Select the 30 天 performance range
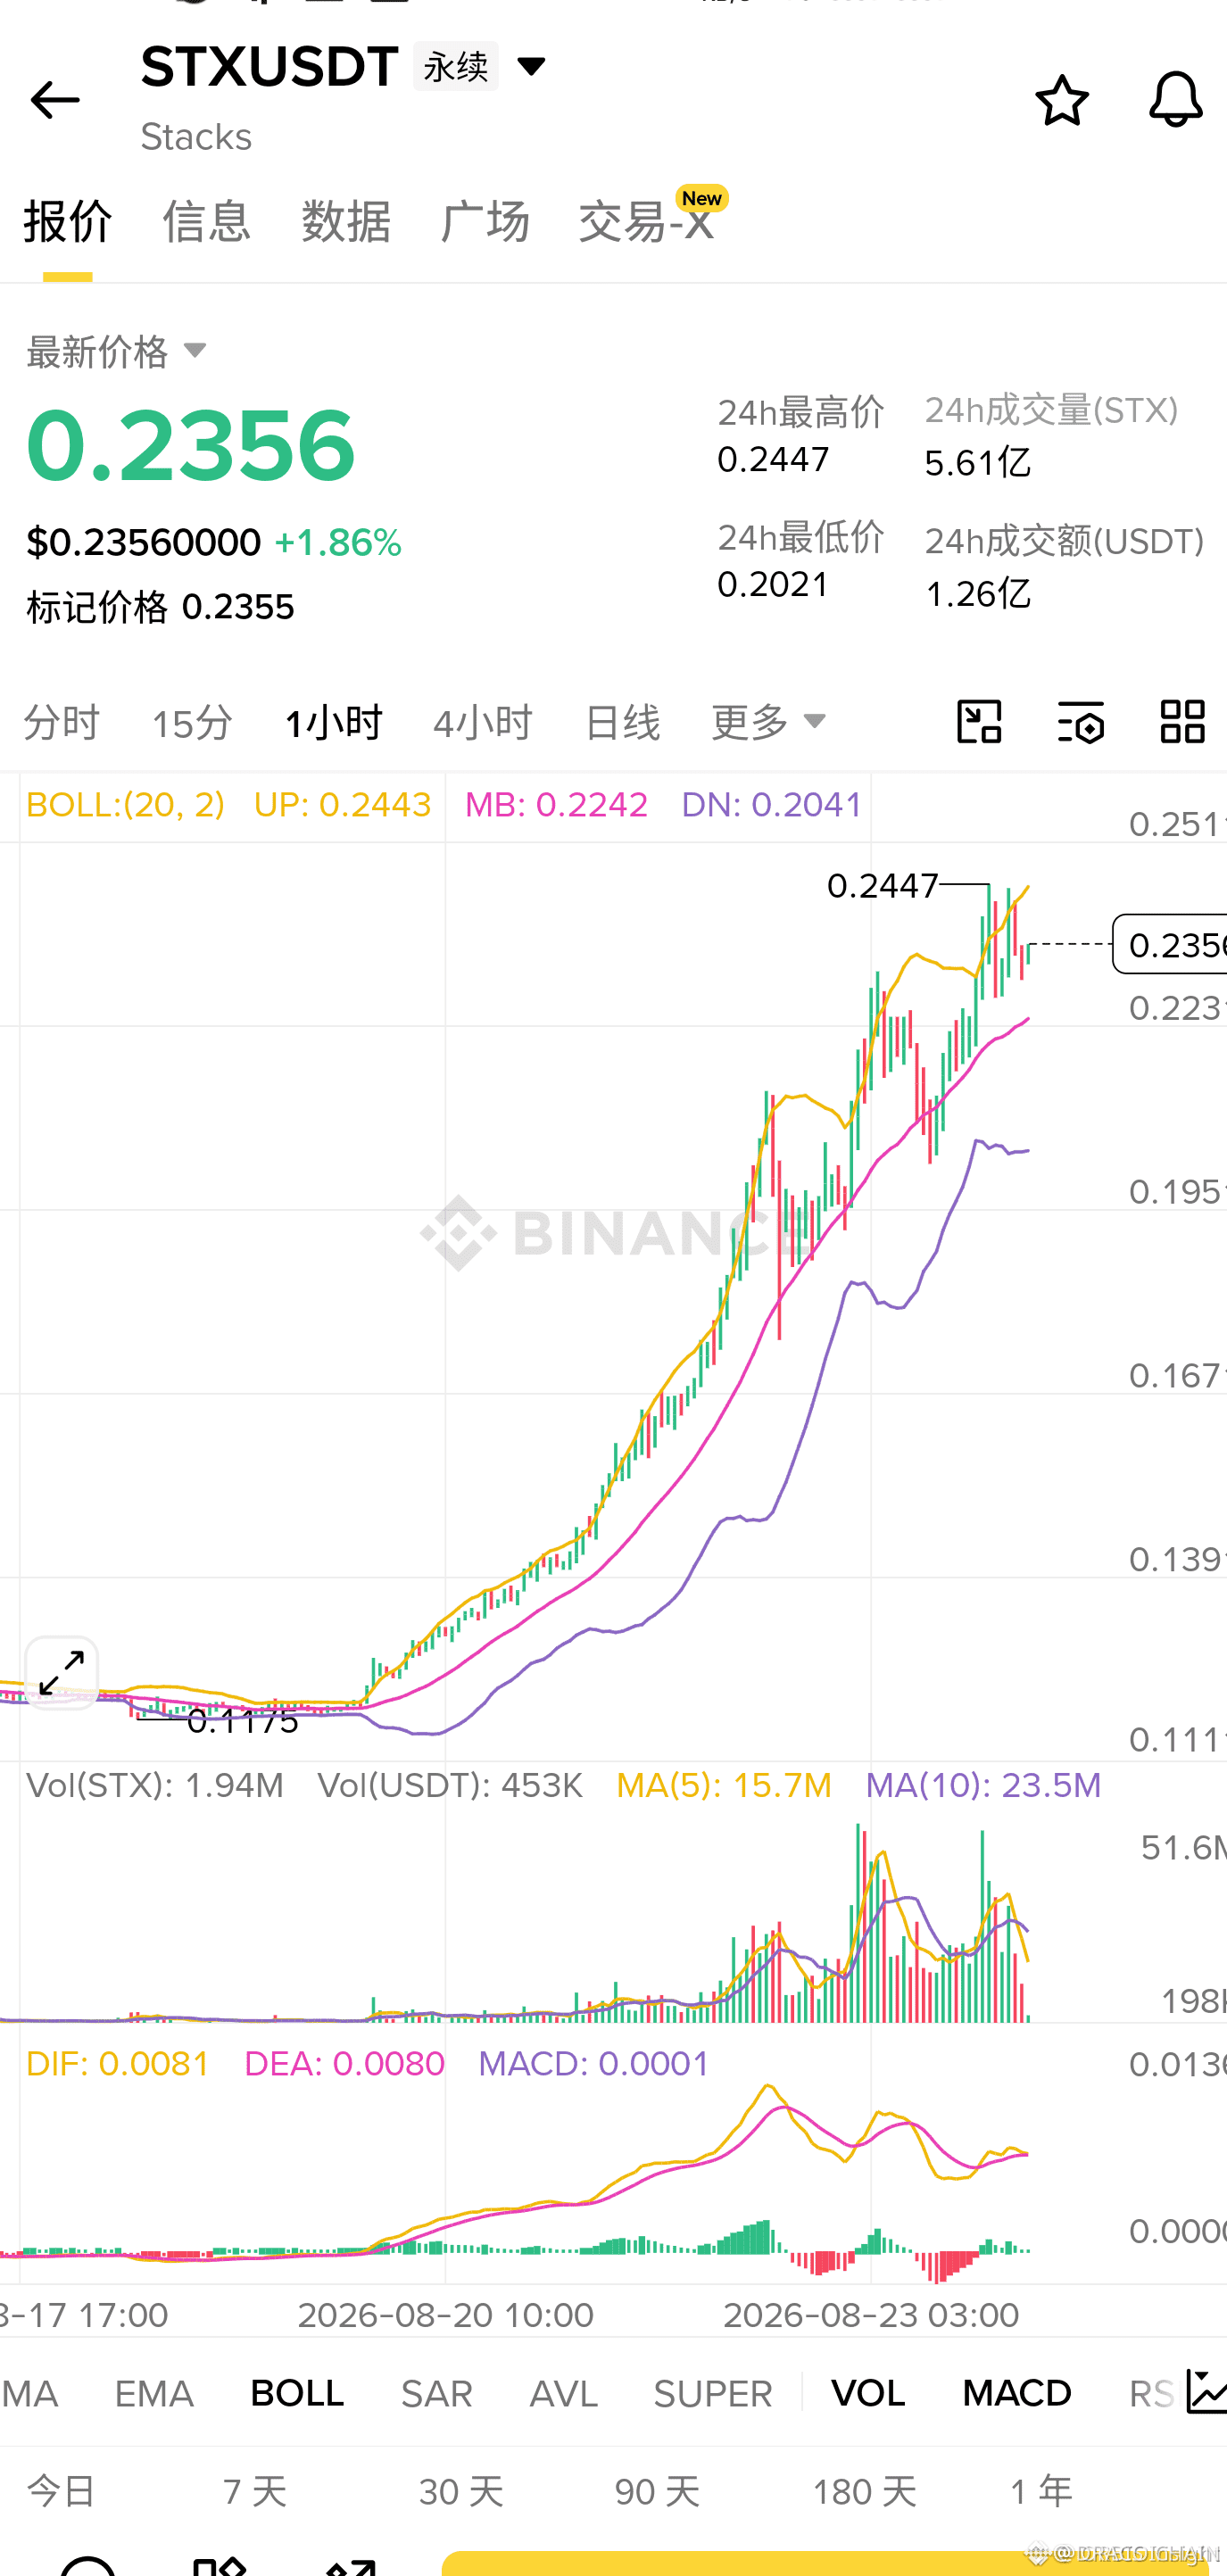The height and width of the screenshot is (2576, 1227). 461,2491
